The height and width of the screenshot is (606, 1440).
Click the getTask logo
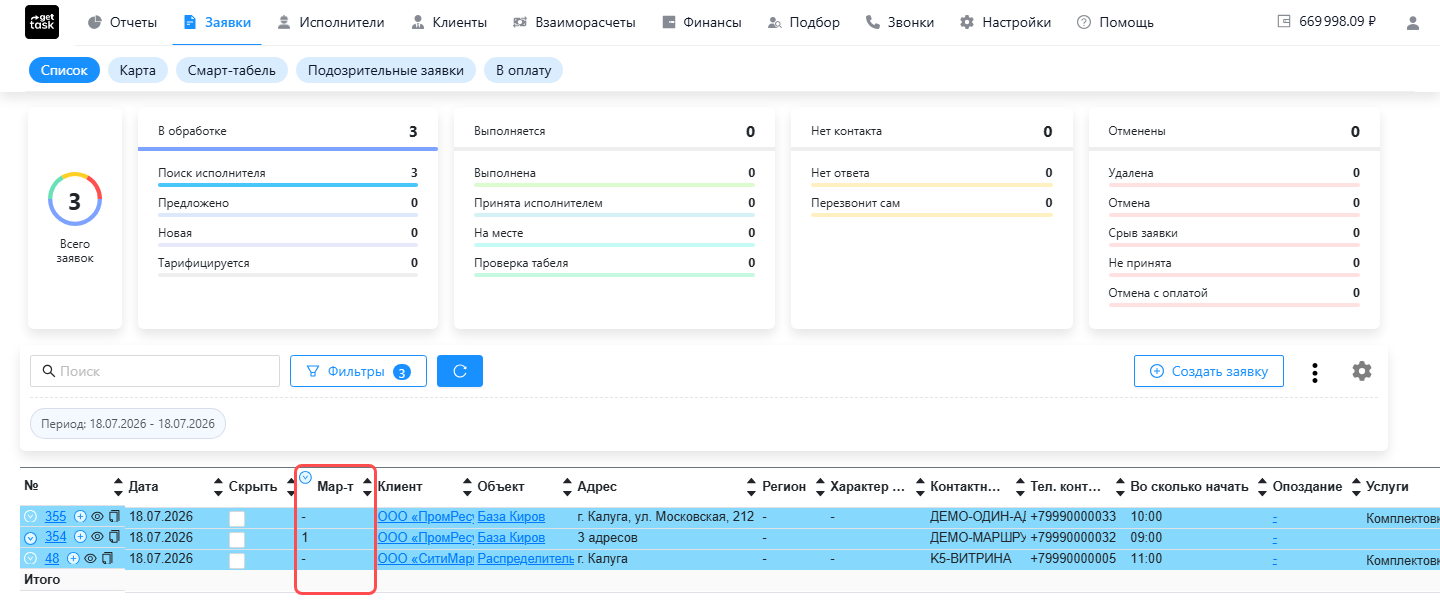42,22
